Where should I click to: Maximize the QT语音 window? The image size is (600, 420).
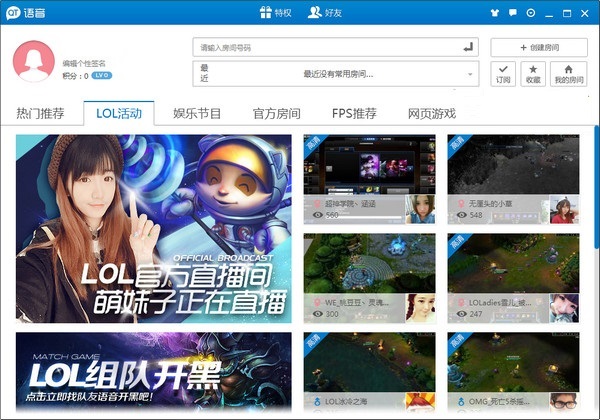[x=567, y=13]
